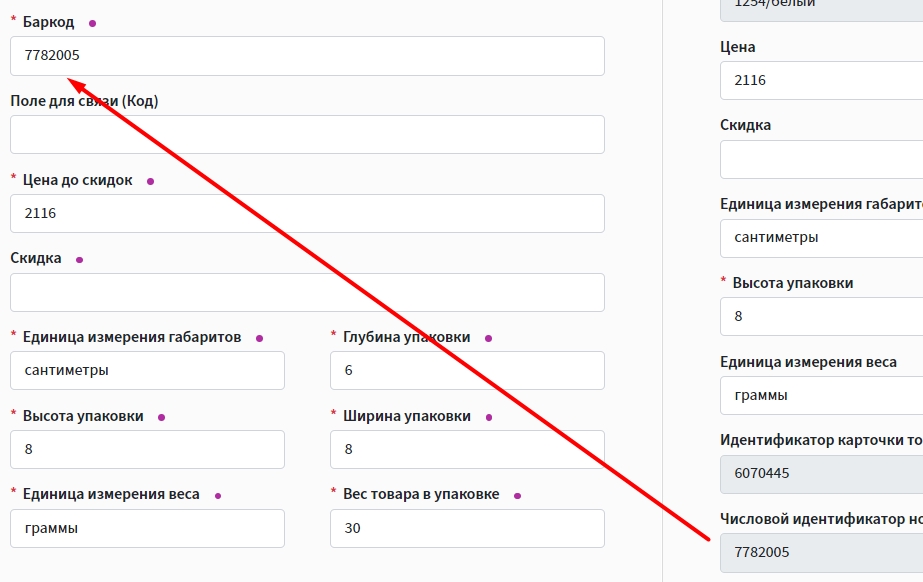The width and height of the screenshot is (923, 582).
Task: Select the Идентификатор карточки field showing 6070445
Action: point(820,473)
